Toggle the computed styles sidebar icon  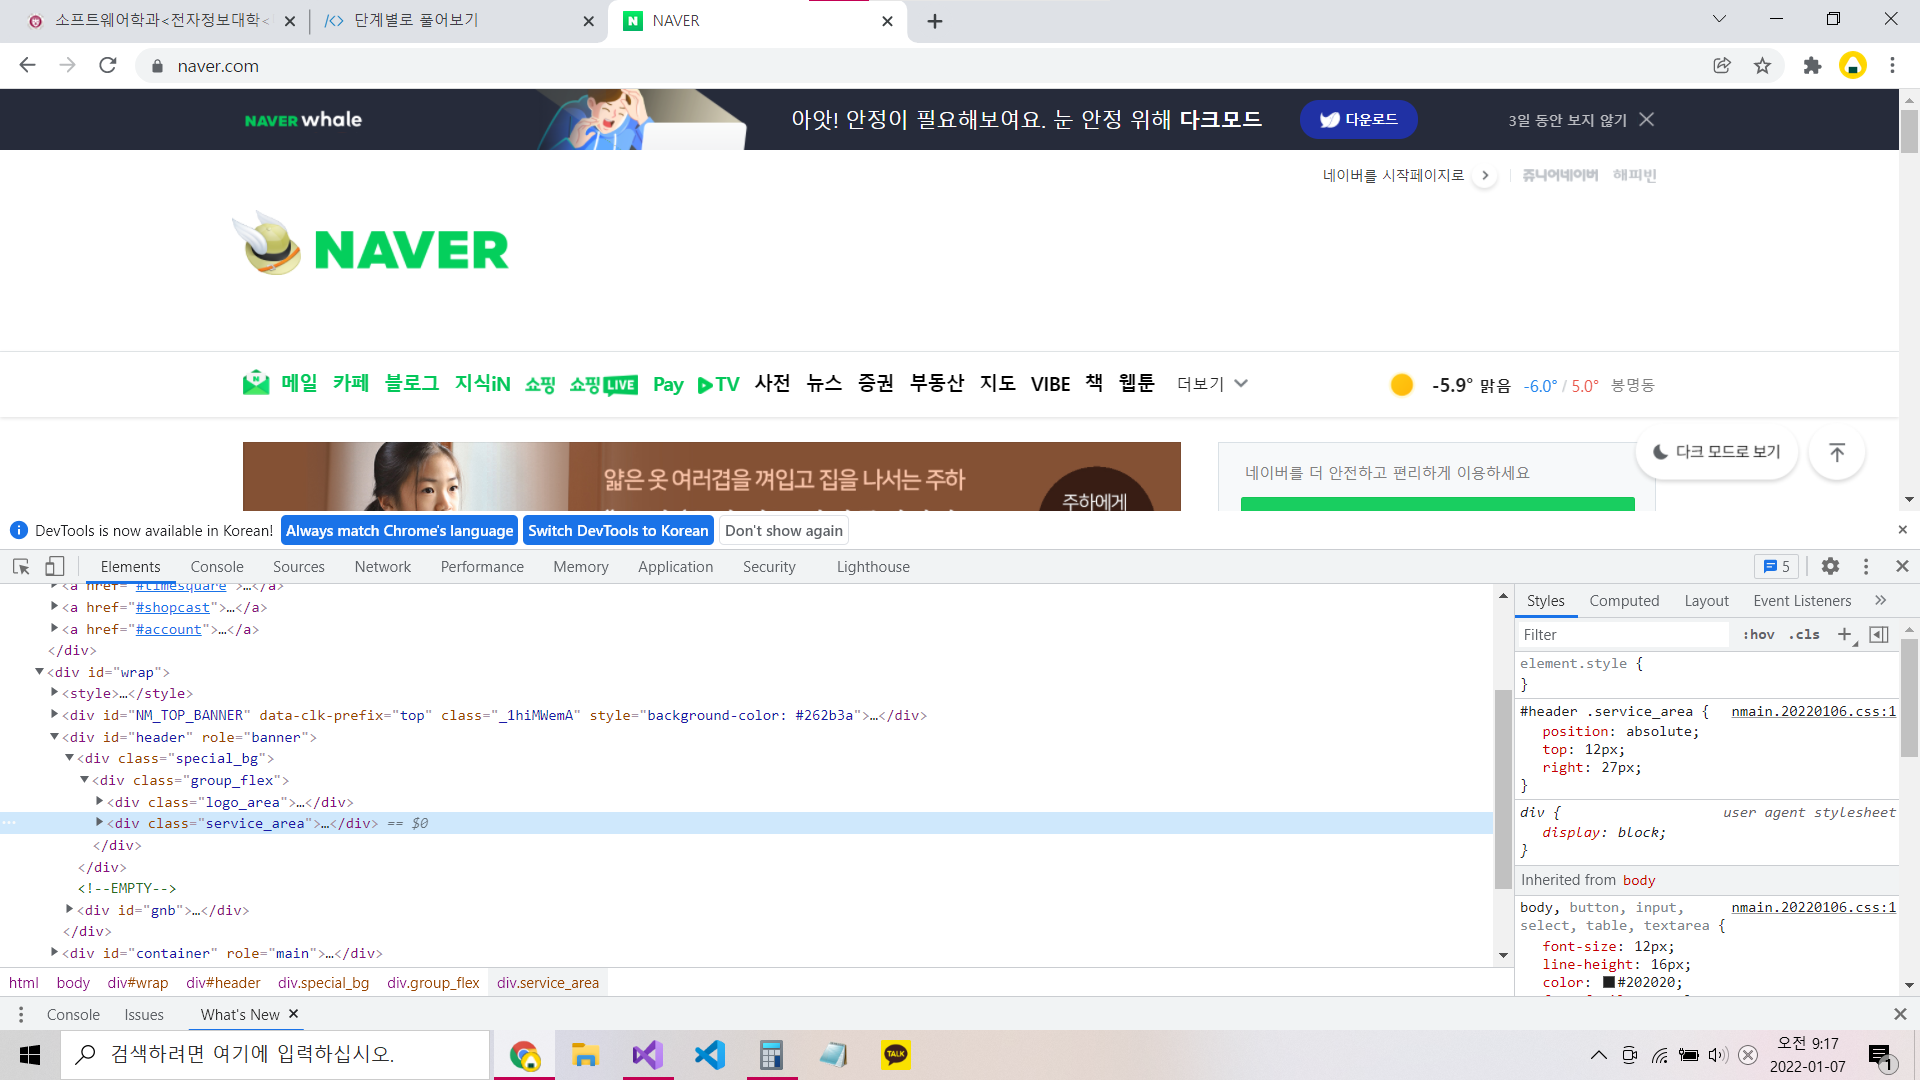(1879, 634)
